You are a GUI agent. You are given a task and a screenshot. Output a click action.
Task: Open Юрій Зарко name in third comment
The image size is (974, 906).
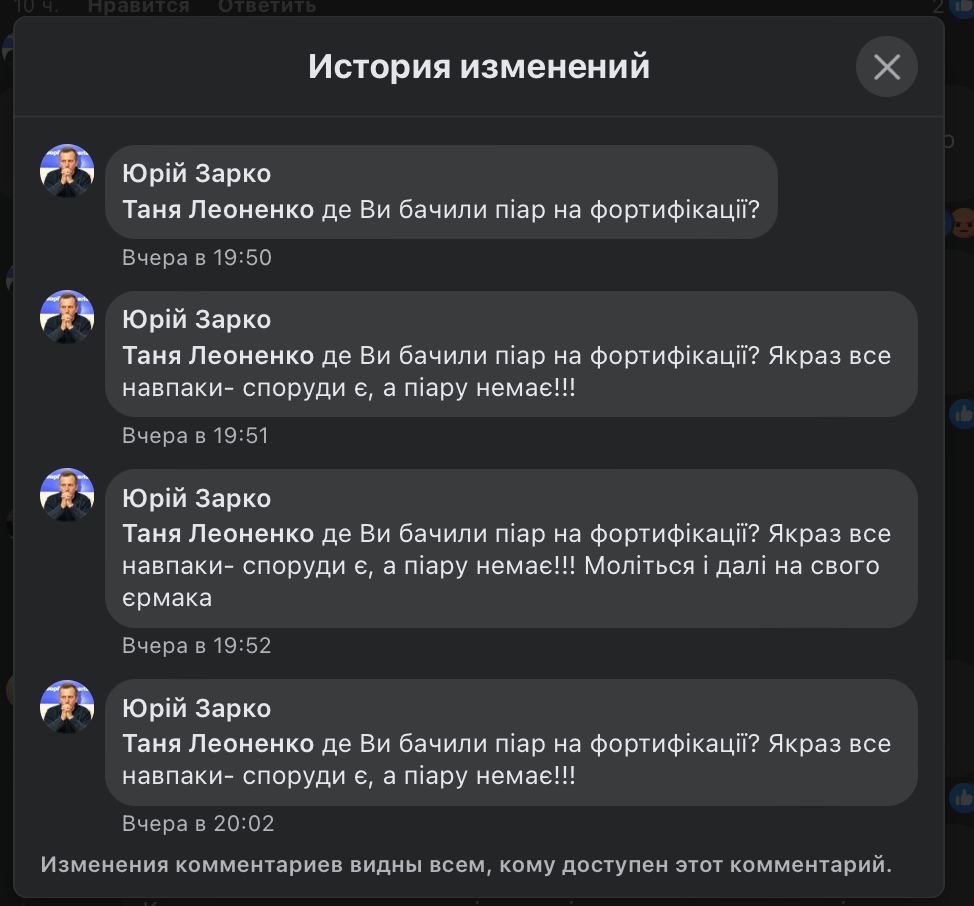click(196, 498)
